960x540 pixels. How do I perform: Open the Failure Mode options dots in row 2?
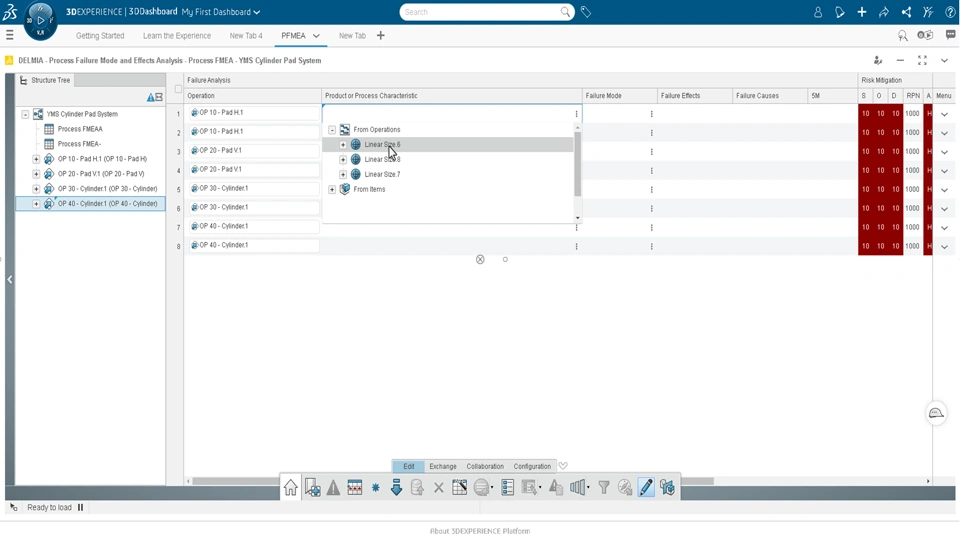point(651,133)
